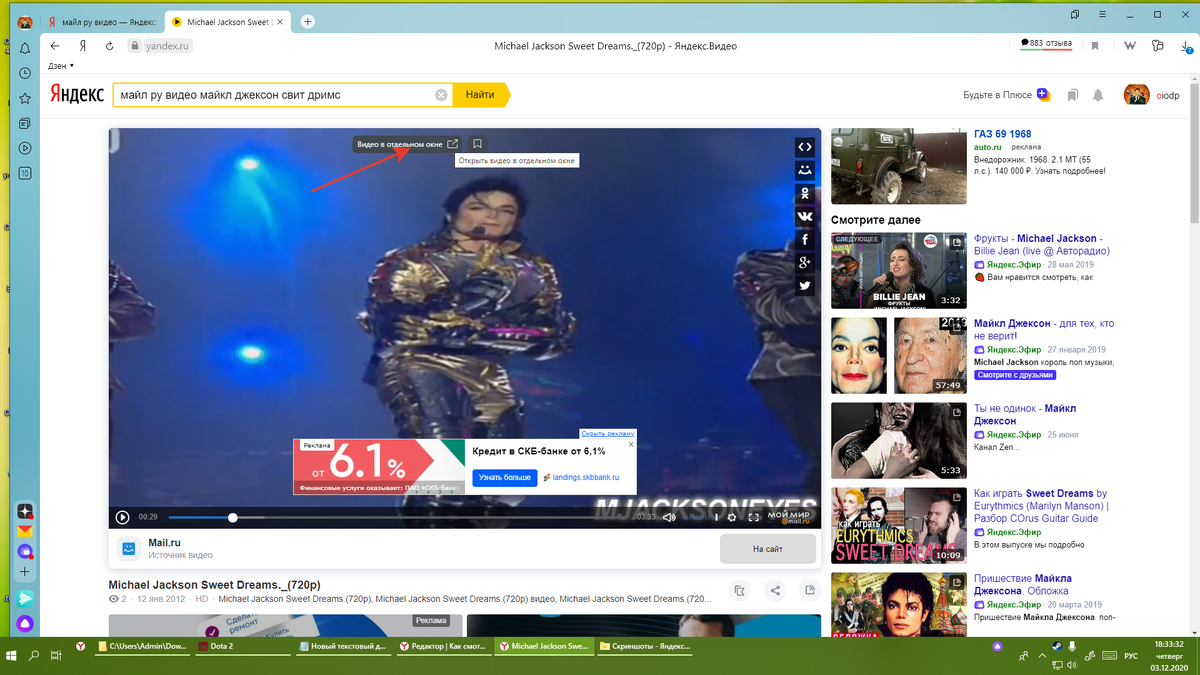Play the Michael Jackson video
Viewport: 1200px width, 675px height.
pyautogui.click(x=122, y=517)
